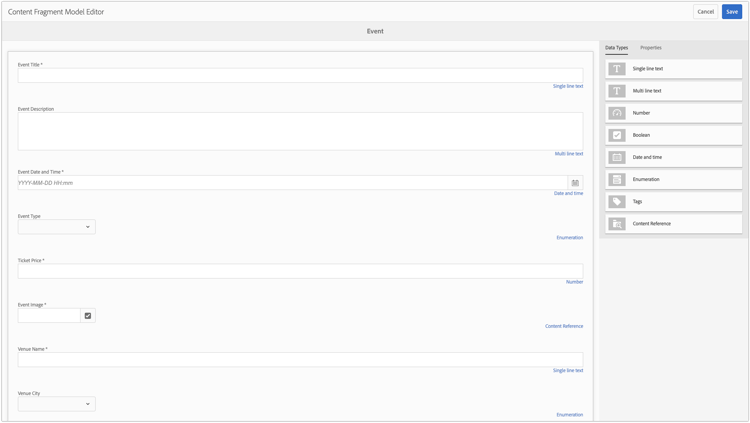Click the Date and time field type link

click(568, 193)
